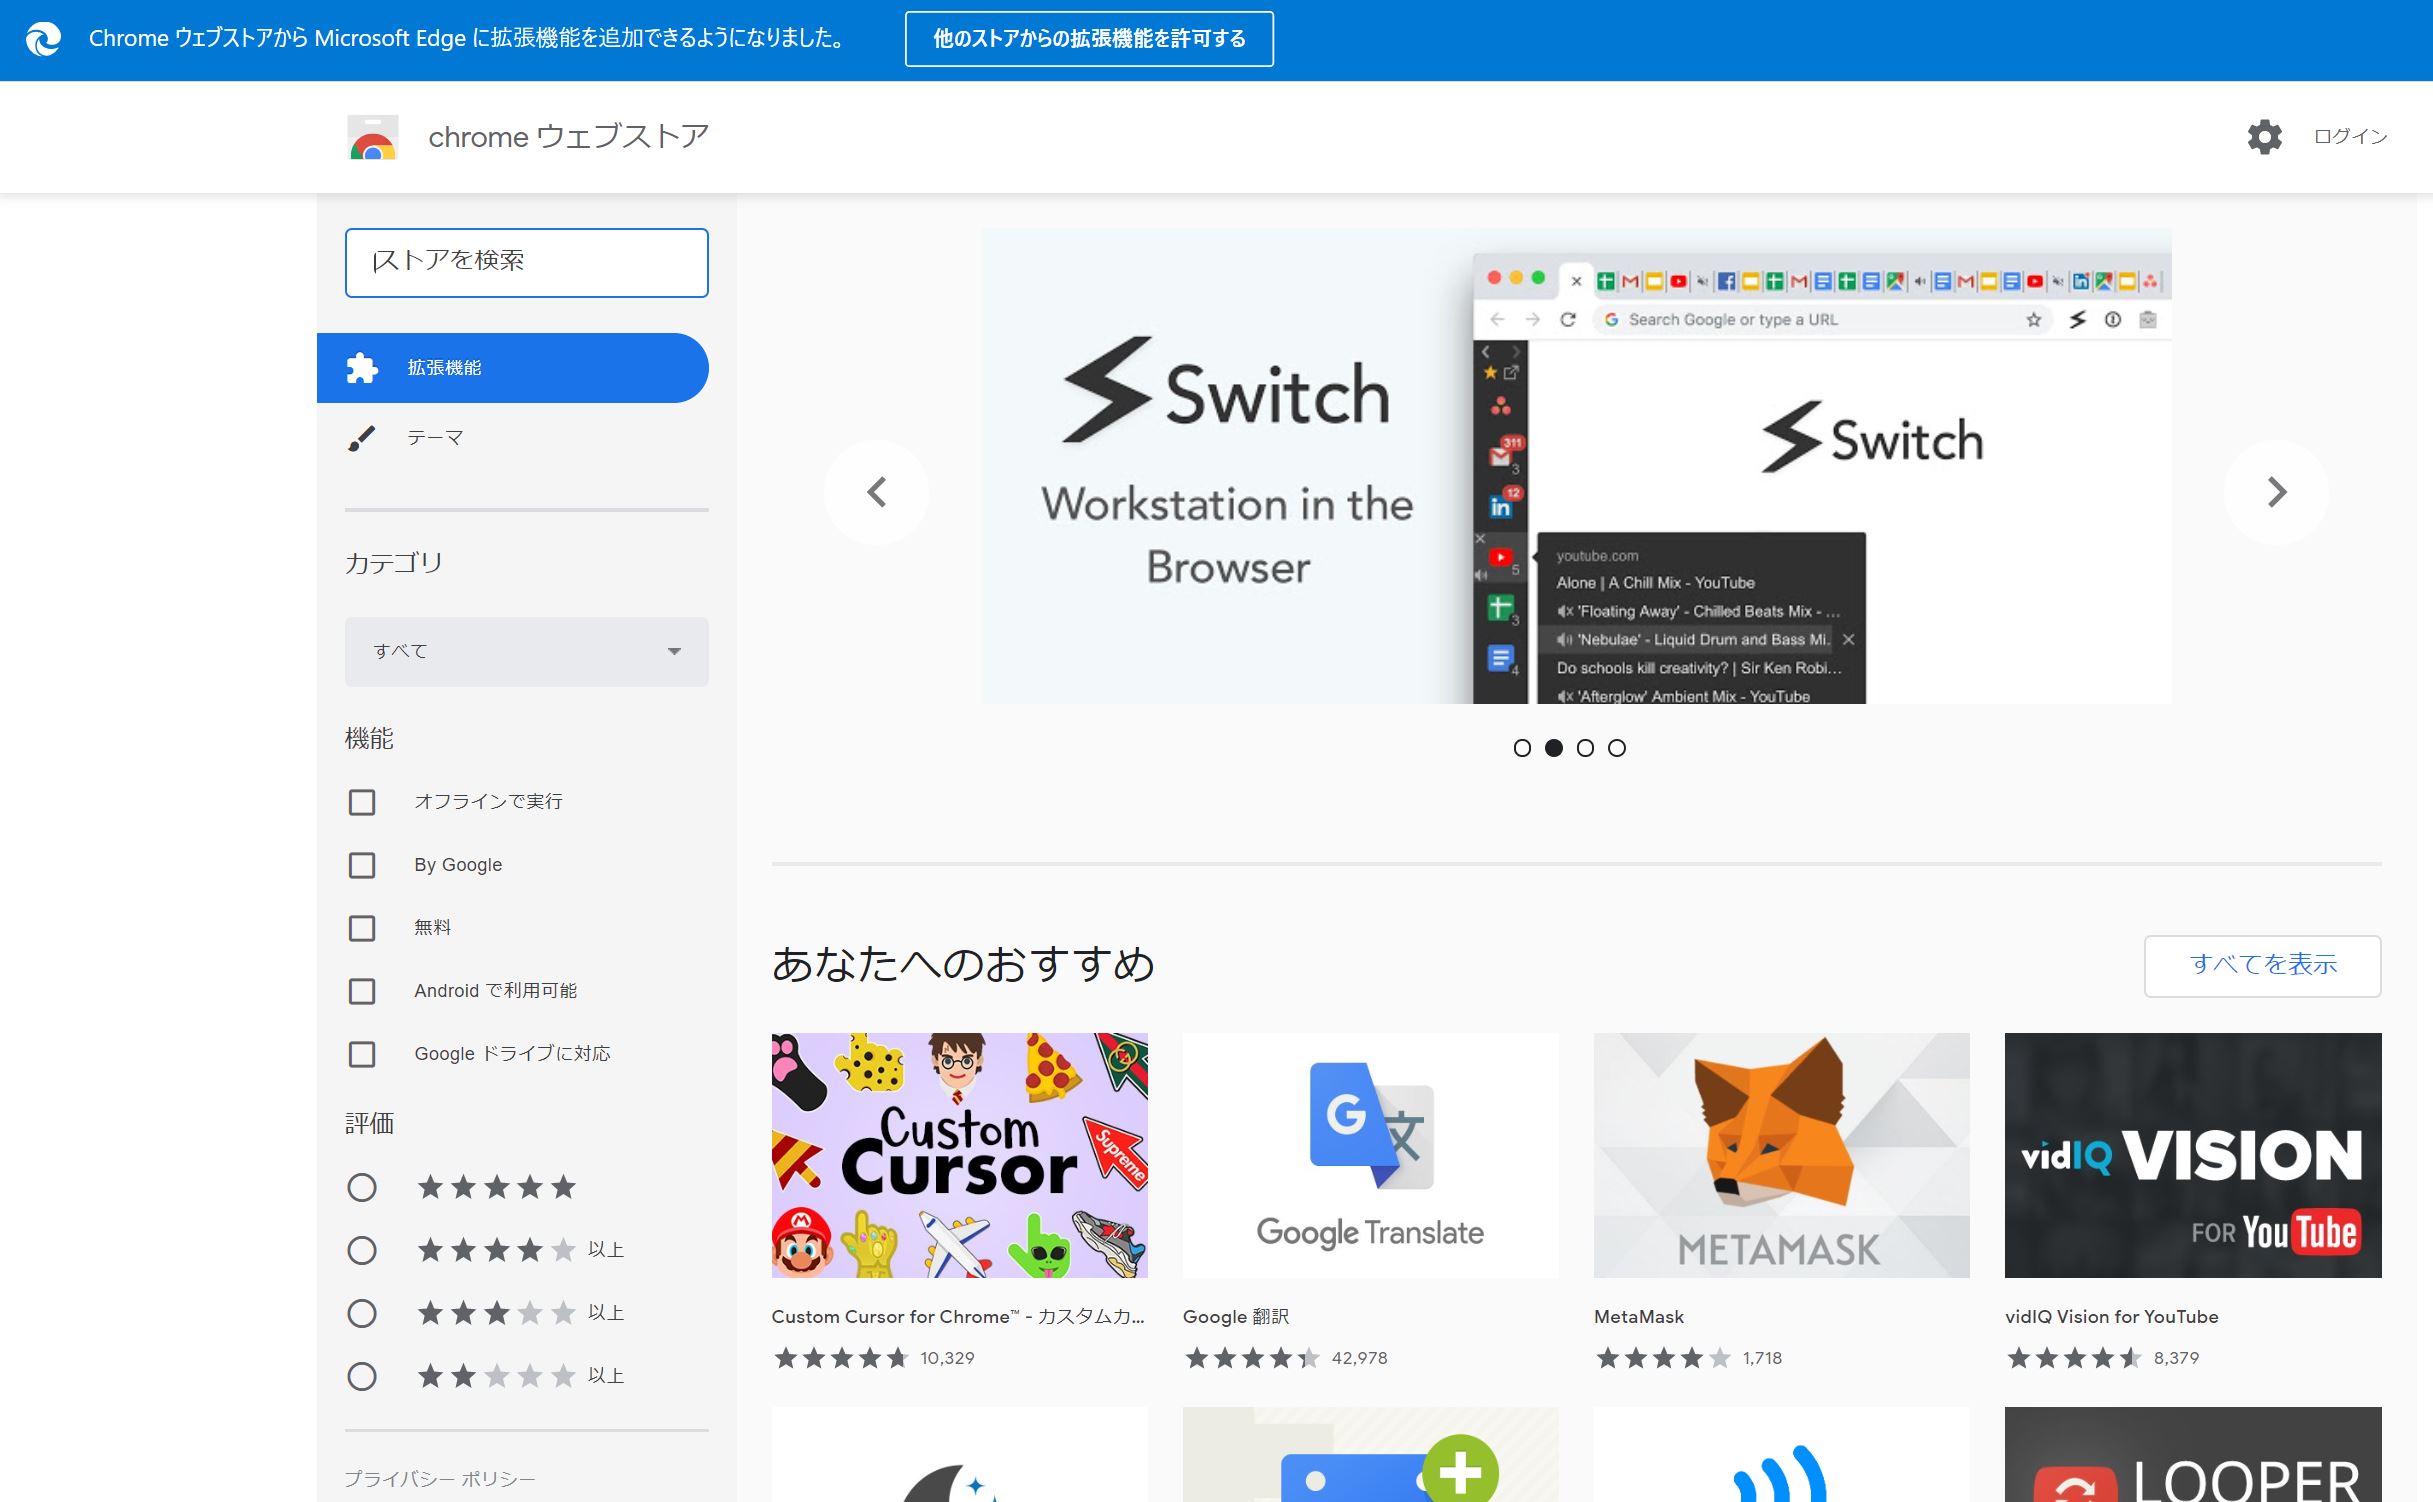Enable オフラインで実行 checkbox
Viewport: 2433px width, 1502px height.
(x=362, y=802)
